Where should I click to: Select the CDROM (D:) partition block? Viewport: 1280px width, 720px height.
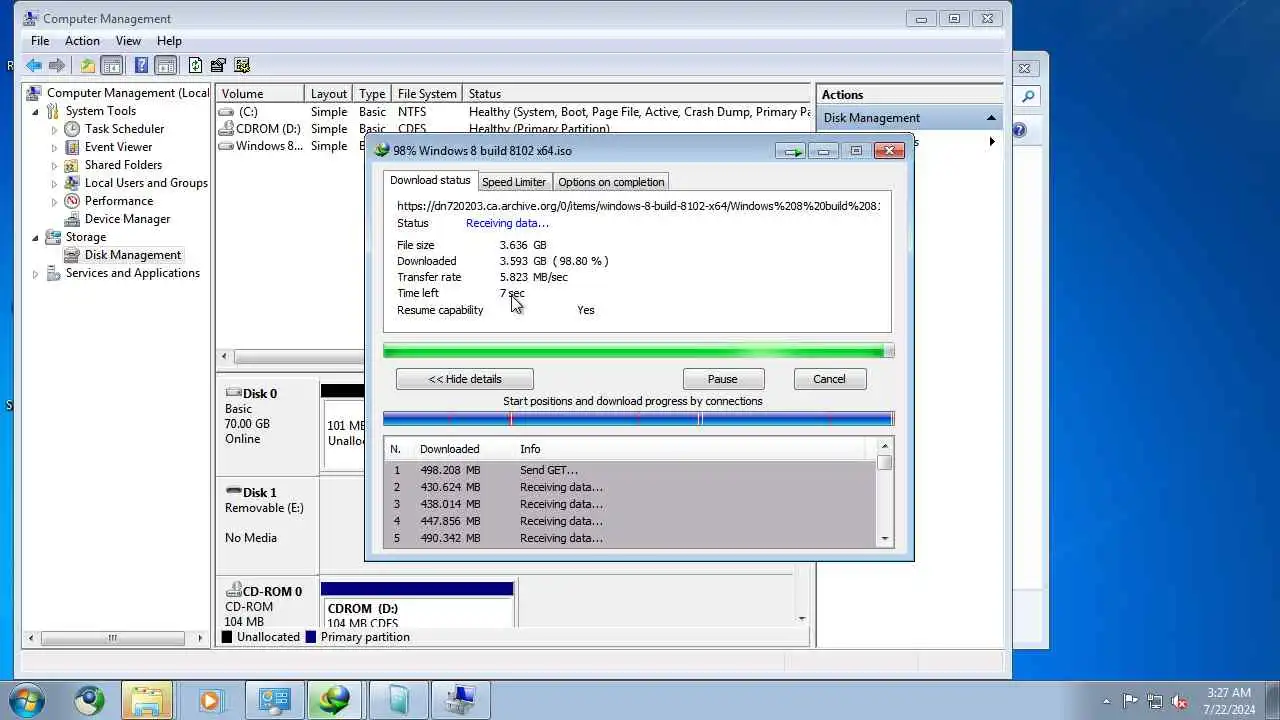417,604
